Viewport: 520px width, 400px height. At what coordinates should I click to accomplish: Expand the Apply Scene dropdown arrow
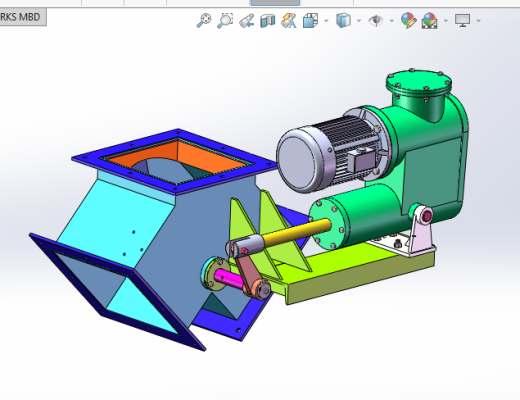[446, 21]
